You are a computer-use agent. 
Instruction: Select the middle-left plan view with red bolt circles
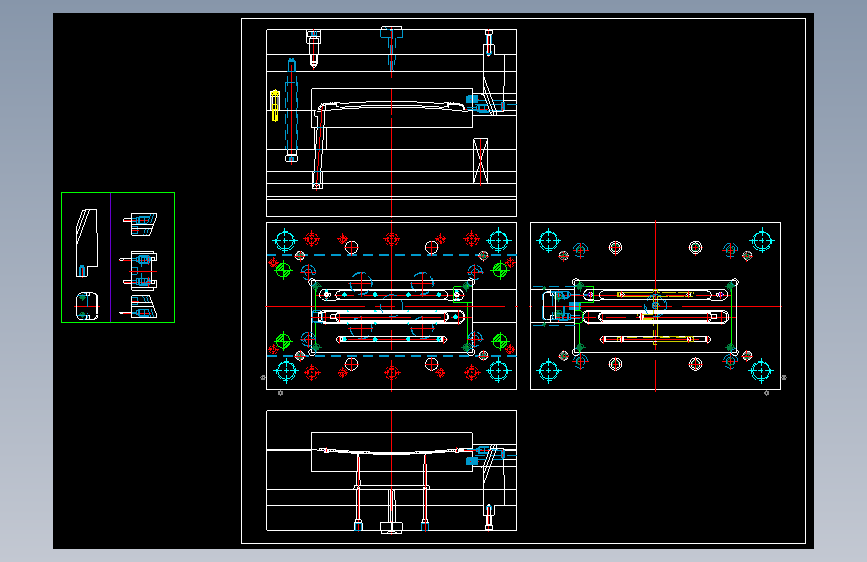(391, 306)
